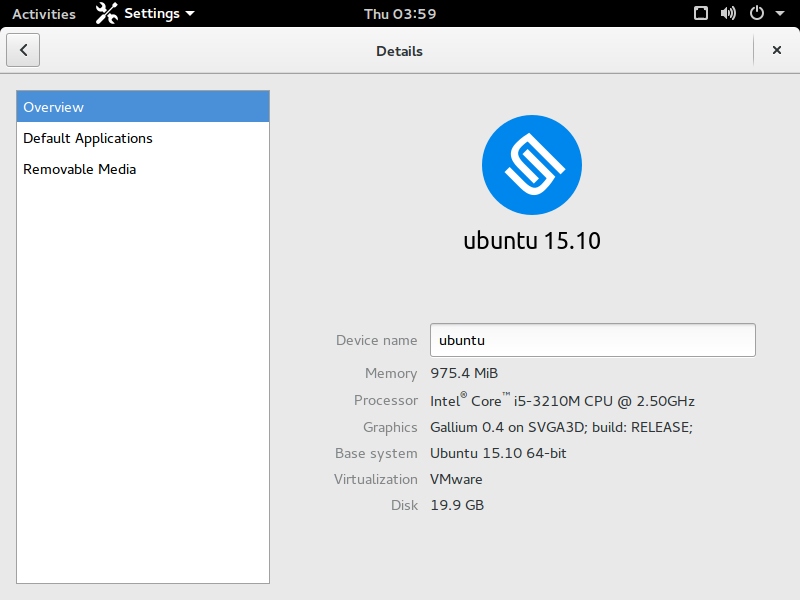Image resolution: width=800 pixels, height=600 pixels.
Task: Open Default Applications panel
Action: point(143,138)
